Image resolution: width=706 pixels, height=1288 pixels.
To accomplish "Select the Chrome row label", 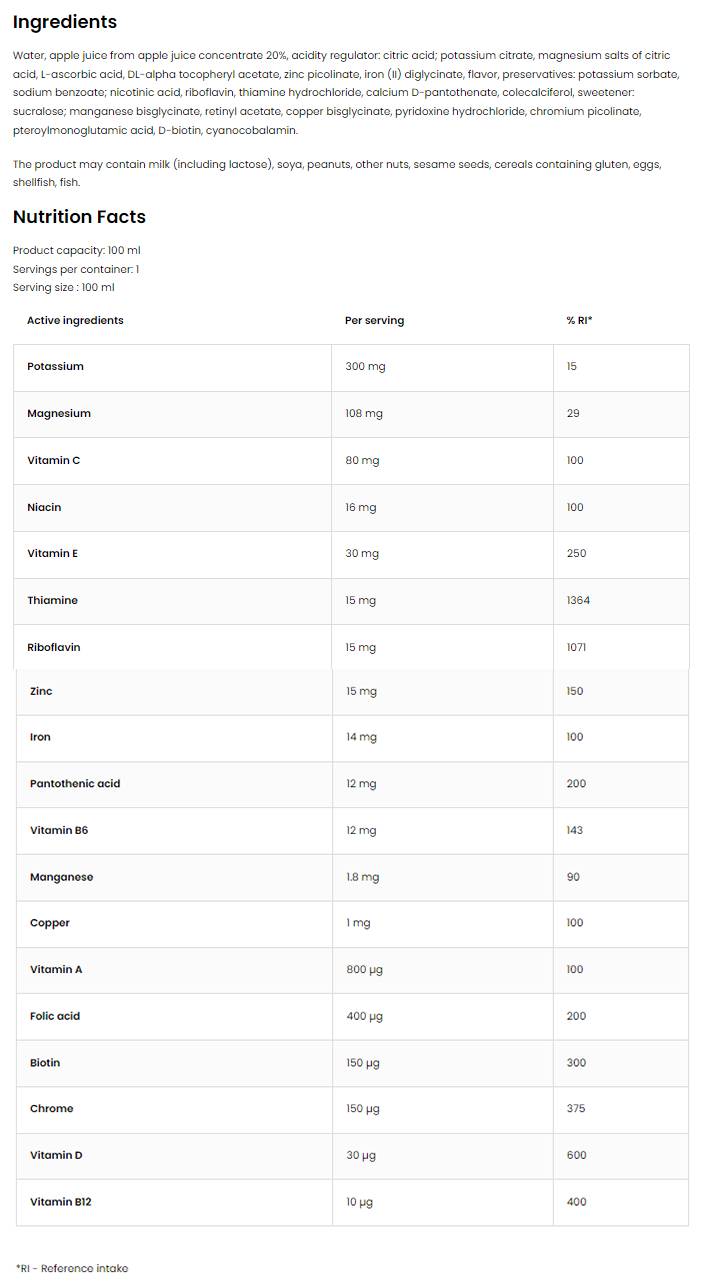I will point(51,1109).
